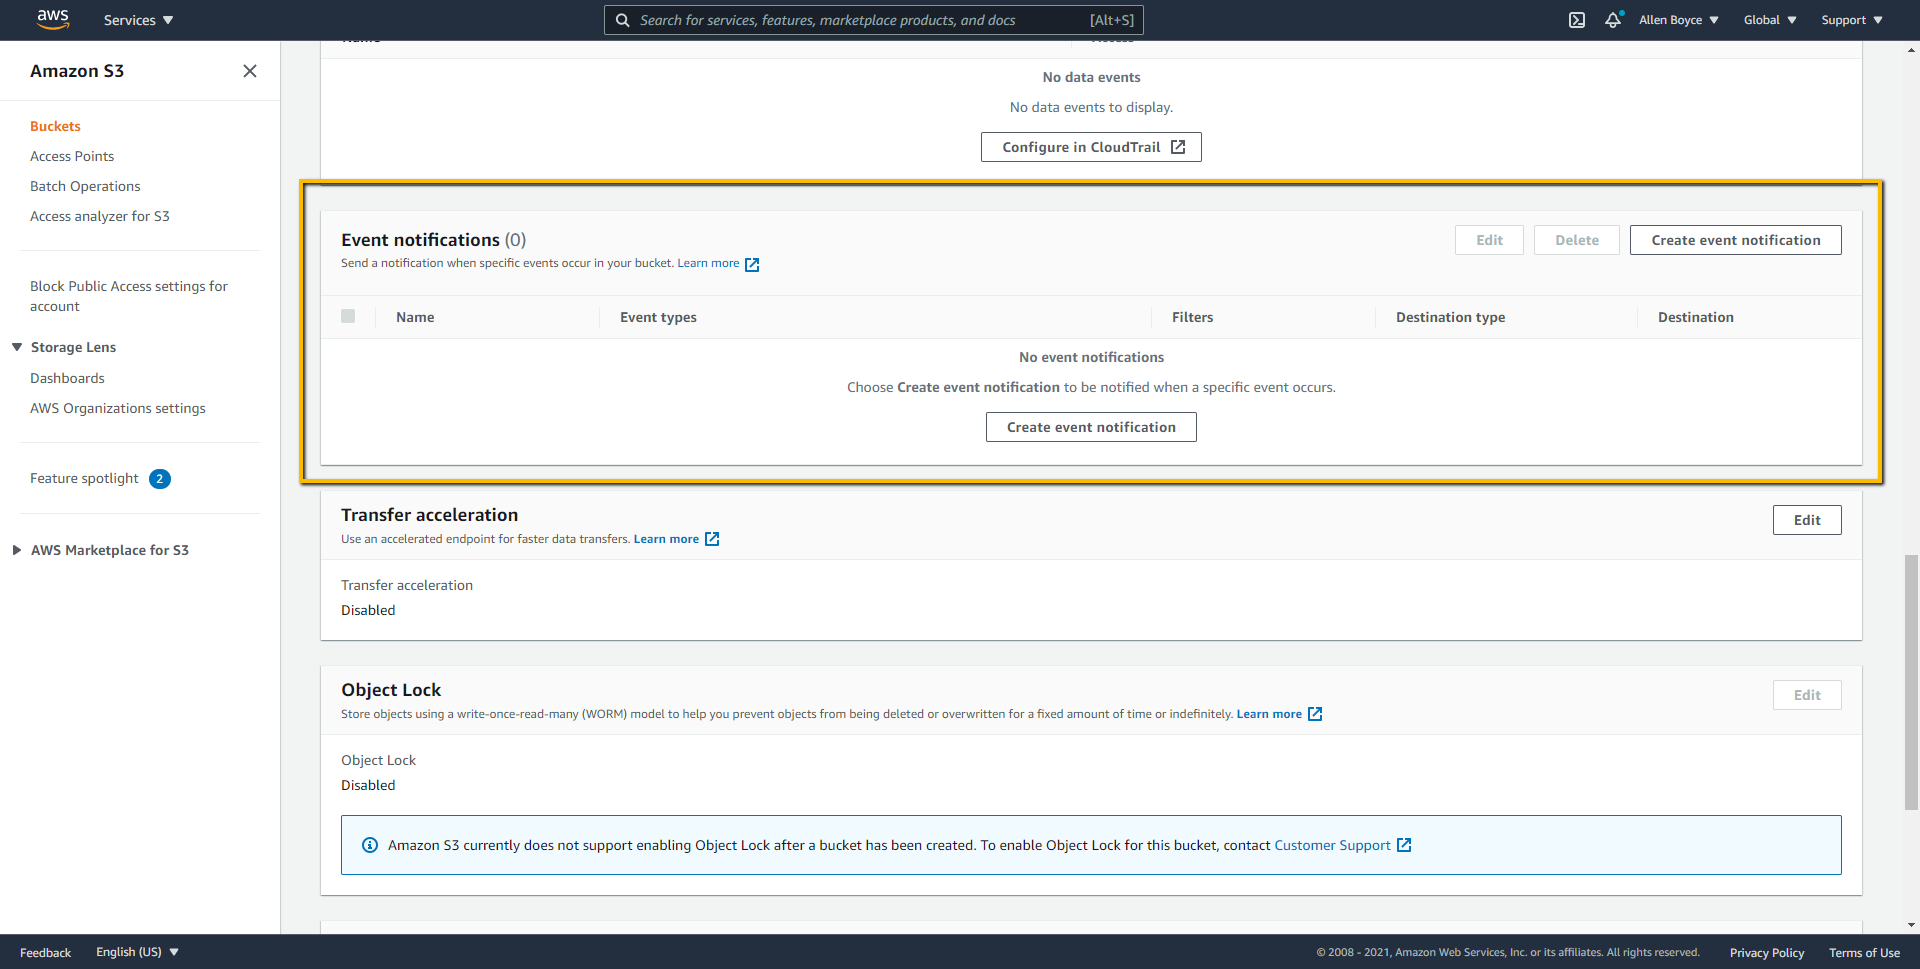
Task: Focus the AWS services search field
Action: pyautogui.click(x=873, y=20)
